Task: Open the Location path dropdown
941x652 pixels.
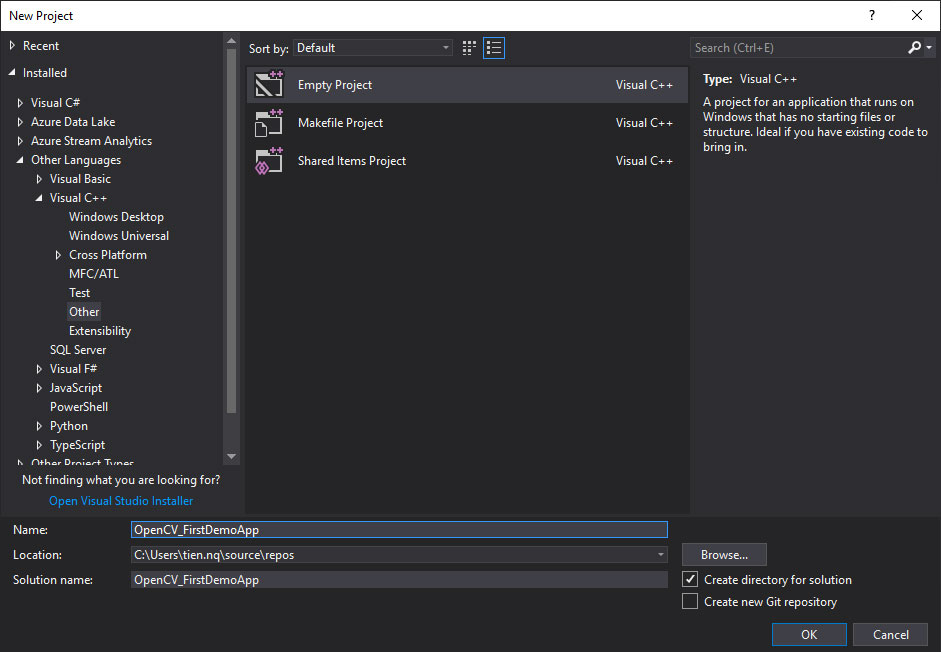Action: 661,555
